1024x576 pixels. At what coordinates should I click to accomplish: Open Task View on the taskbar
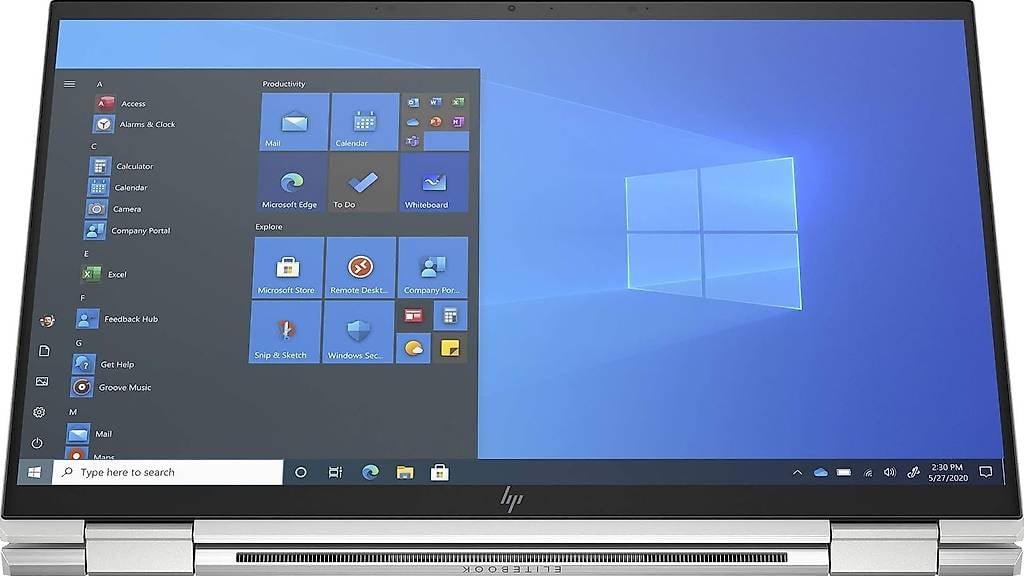coord(335,472)
